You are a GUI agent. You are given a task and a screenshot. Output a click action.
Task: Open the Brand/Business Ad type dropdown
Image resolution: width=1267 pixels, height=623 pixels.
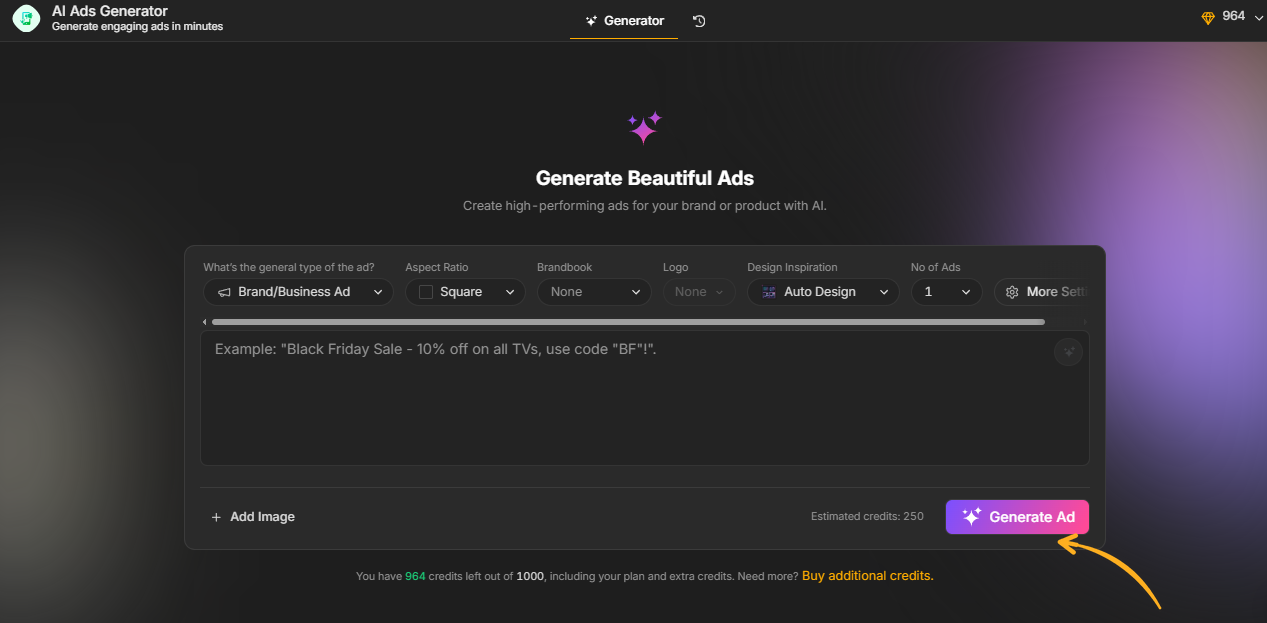coord(298,292)
